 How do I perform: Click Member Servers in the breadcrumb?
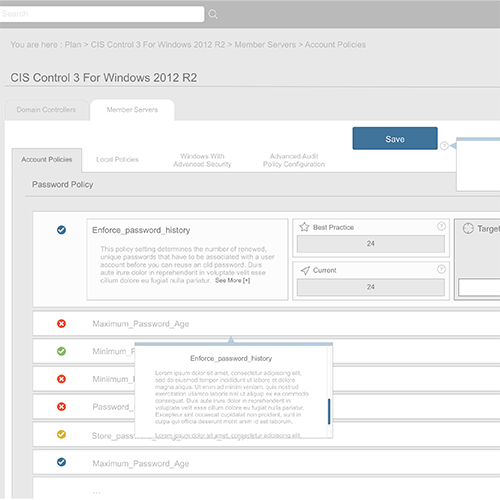coord(265,45)
